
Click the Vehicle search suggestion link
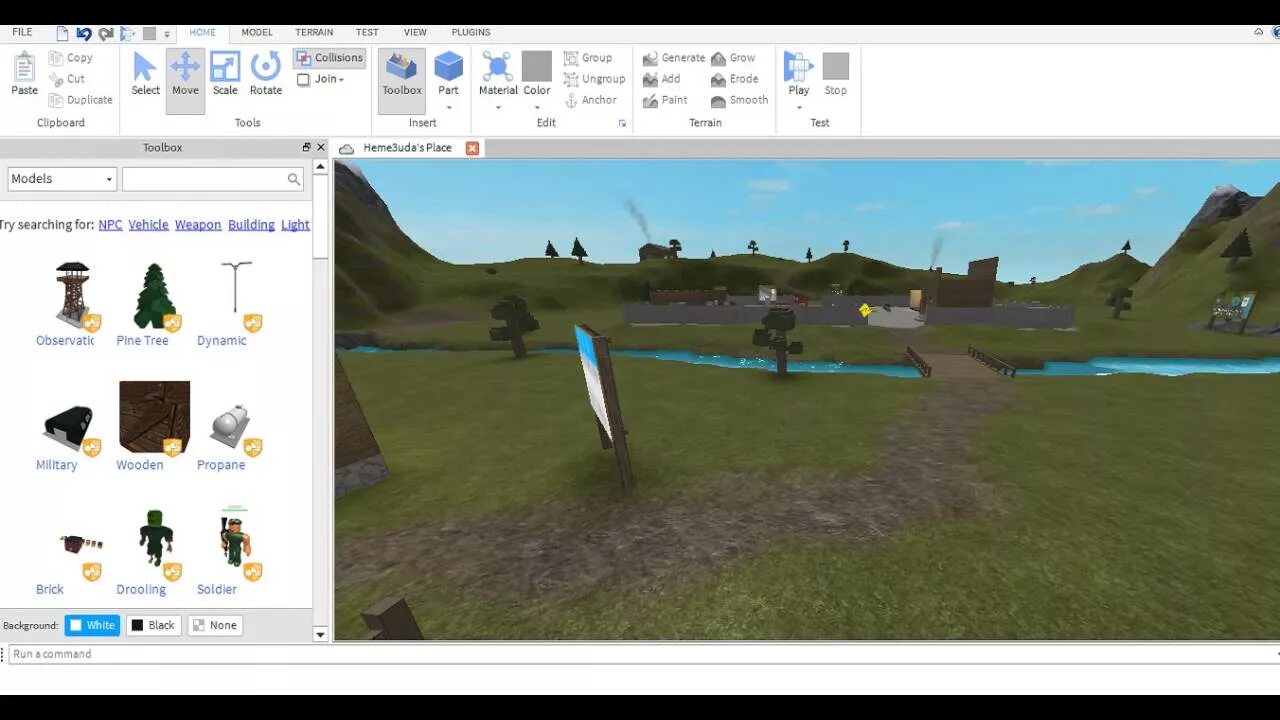148,225
